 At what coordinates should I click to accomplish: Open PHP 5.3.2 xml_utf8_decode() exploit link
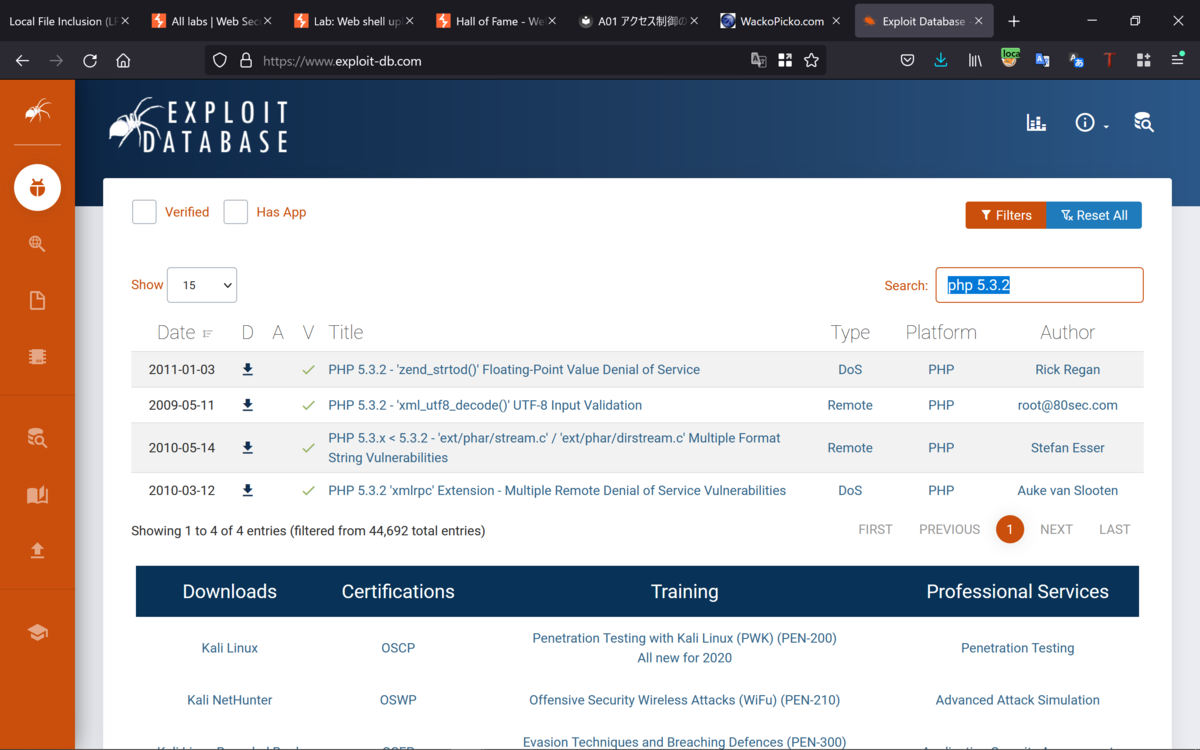485,405
